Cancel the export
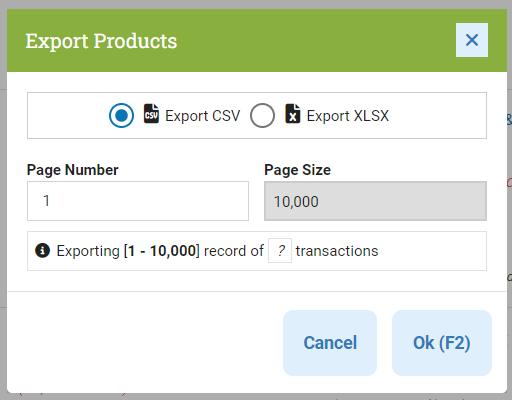 point(330,343)
